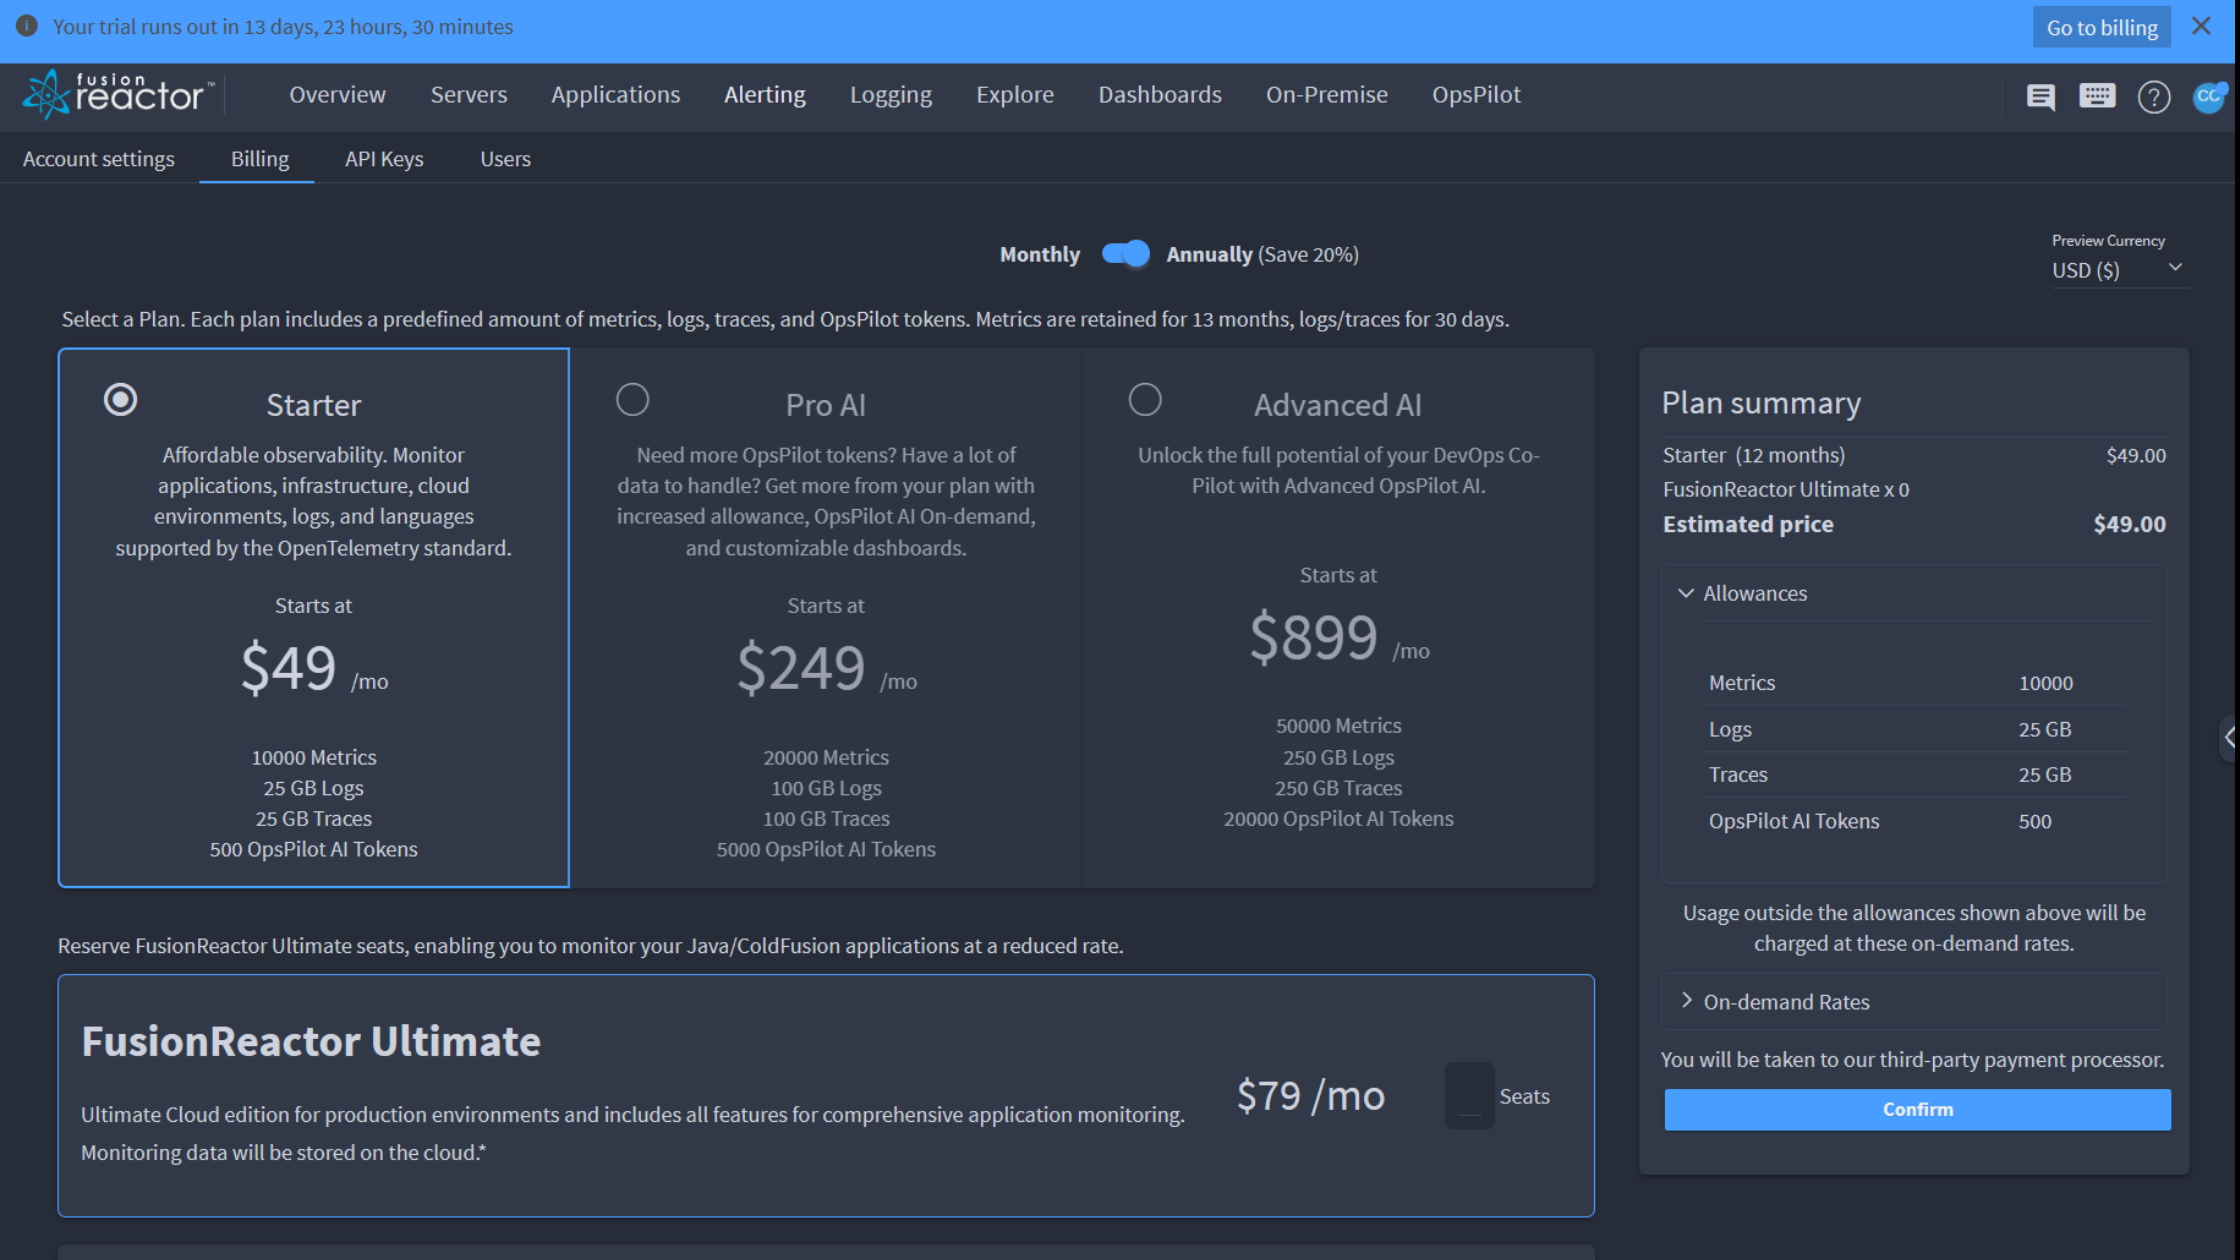Select the Pro AI plan radio button
Viewport: 2240px width, 1260px height.
pos(632,400)
